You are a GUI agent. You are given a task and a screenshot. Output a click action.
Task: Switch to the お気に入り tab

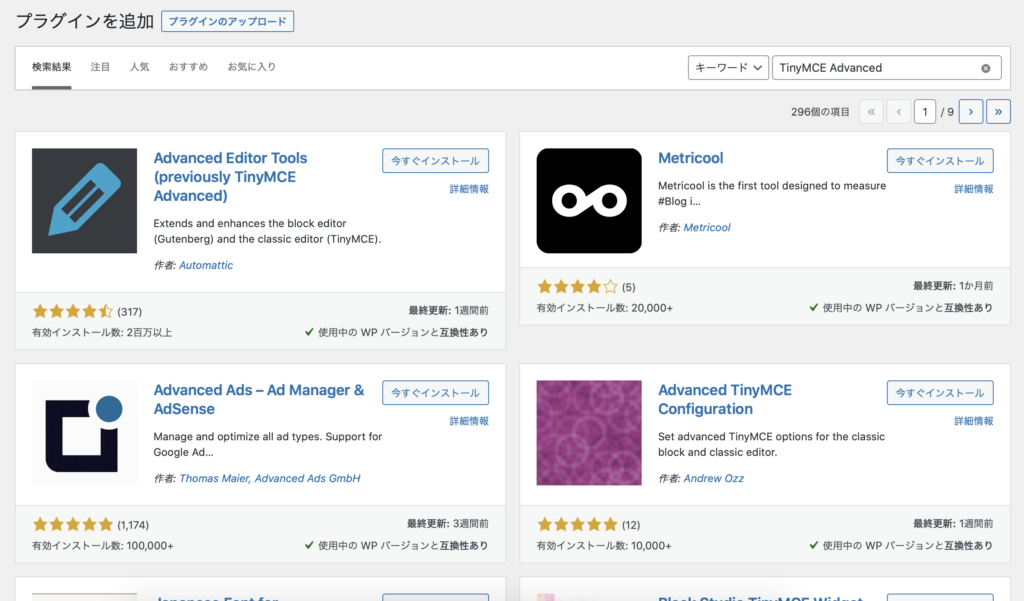pos(251,67)
